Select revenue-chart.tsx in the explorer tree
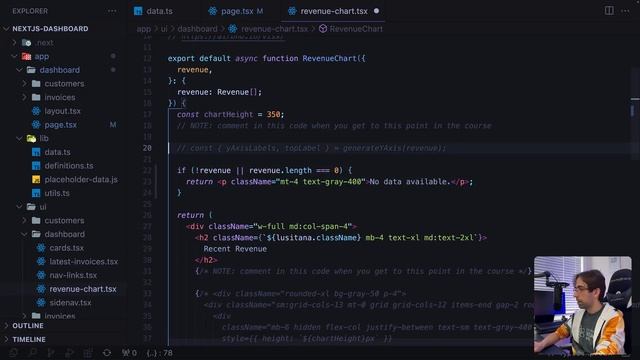640x360 pixels. coord(82,289)
